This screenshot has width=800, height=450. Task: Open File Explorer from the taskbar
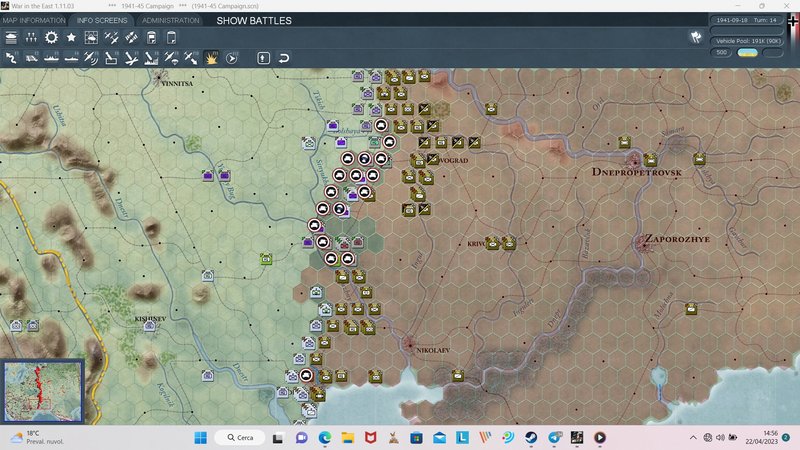pyautogui.click(x=348, y=438)
